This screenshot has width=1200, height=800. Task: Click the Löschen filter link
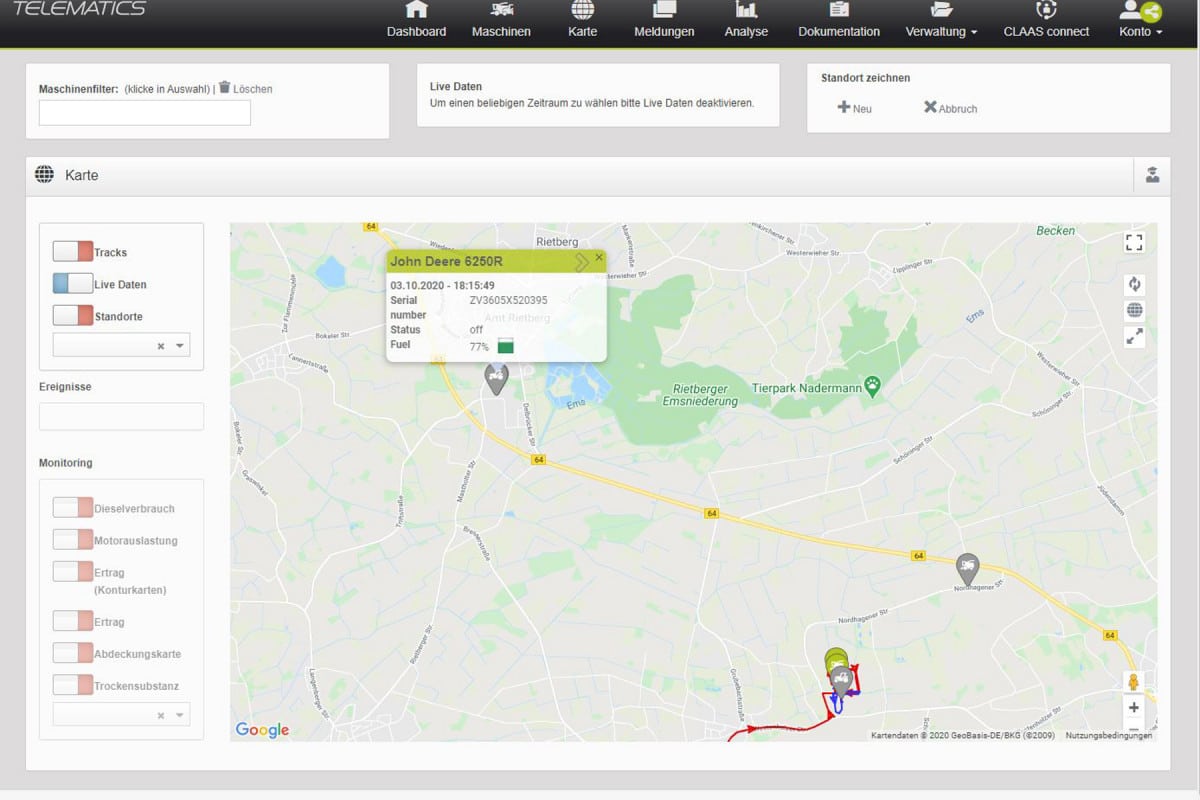pos(253,89)
